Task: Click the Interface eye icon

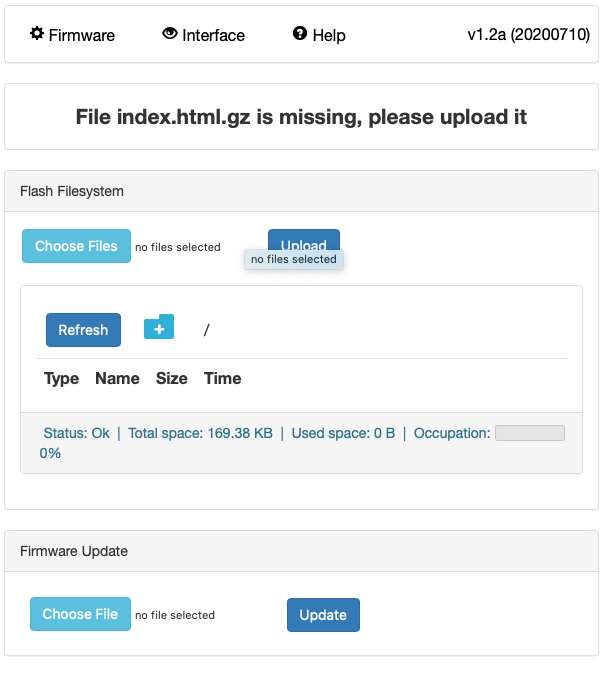Action: click(x=170, y=34)
